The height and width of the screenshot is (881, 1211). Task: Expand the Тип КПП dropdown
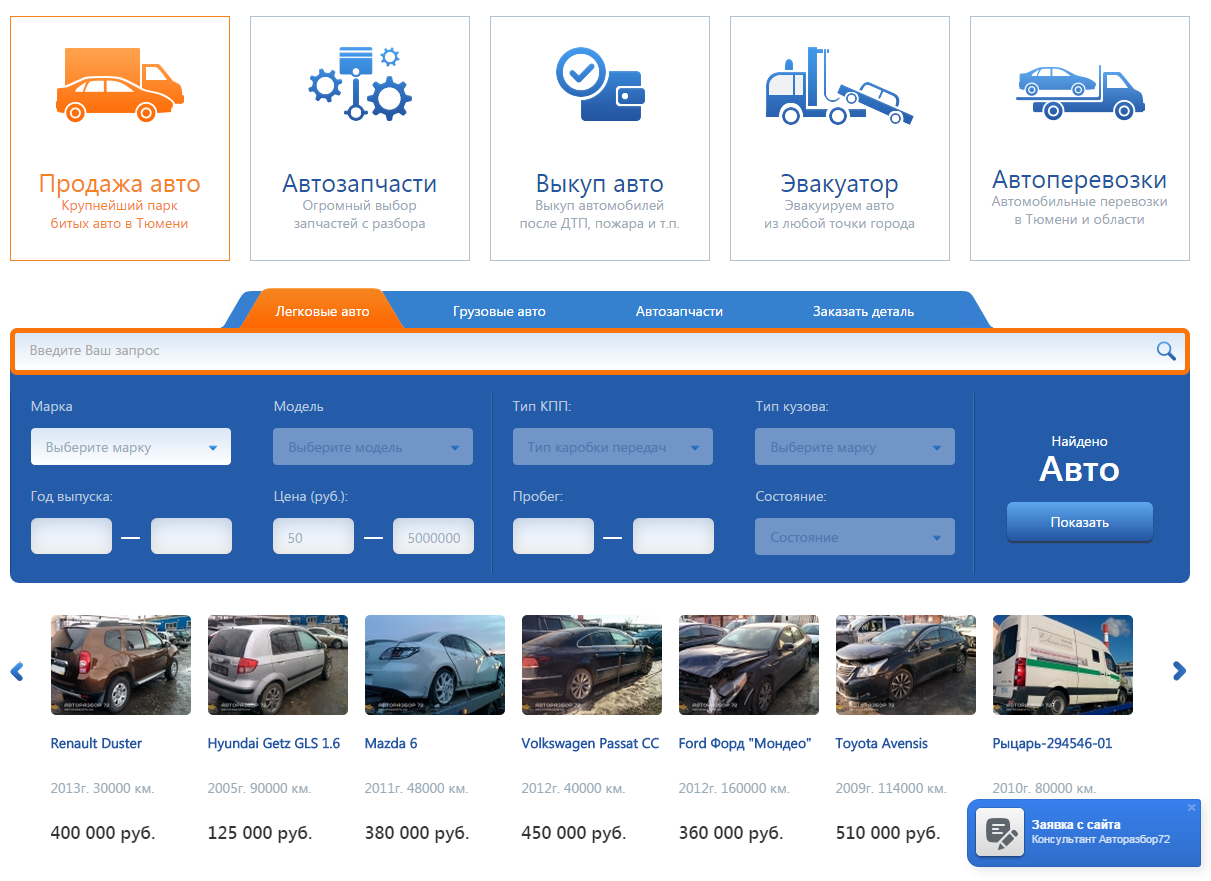click(613, 447)
